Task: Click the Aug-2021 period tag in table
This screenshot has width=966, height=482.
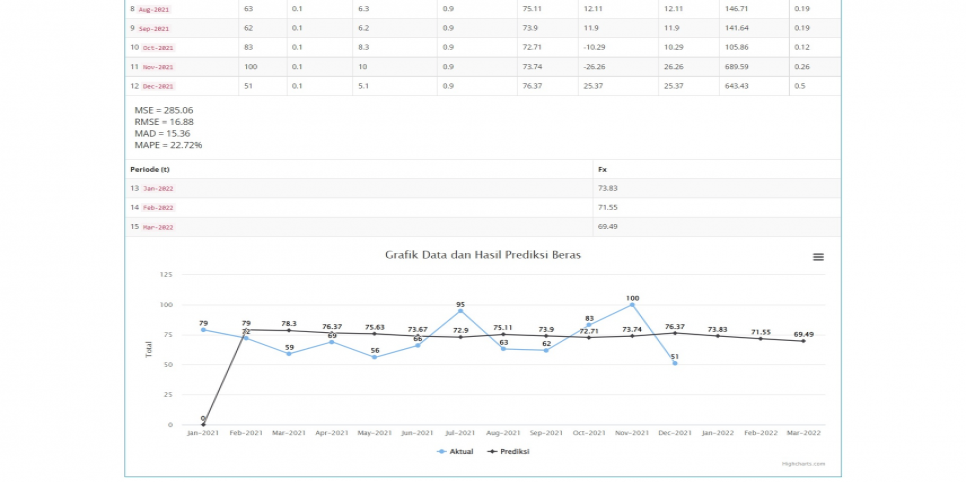Action: tap(156, 9)
